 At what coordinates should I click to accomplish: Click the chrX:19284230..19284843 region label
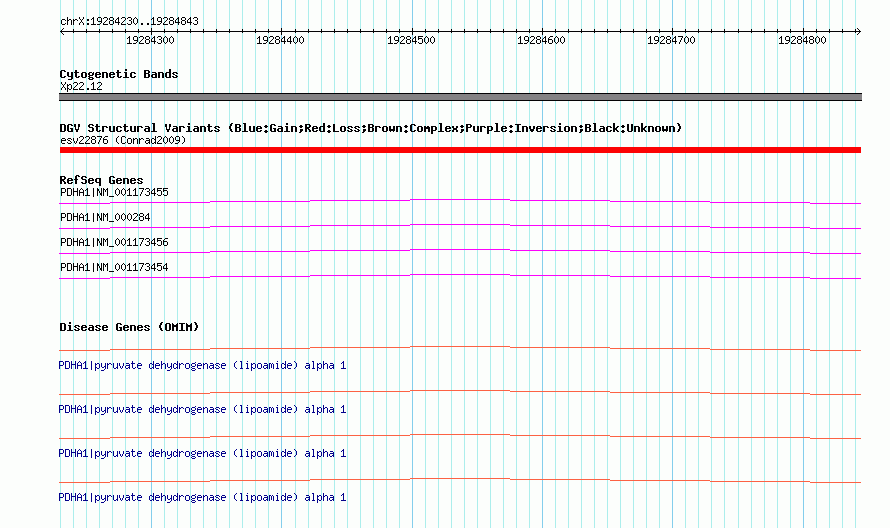129,22
